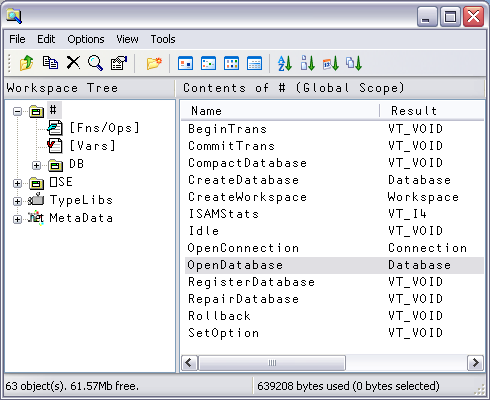Screen dimensions: 490x400
Task: Open the Options menu
Action: coord(86,39)
